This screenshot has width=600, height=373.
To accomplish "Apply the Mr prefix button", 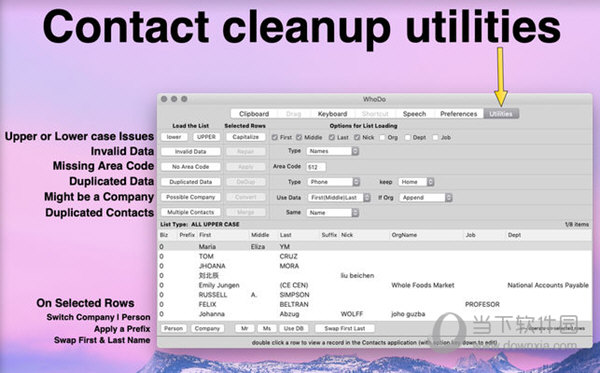I will tap(245, 328).
